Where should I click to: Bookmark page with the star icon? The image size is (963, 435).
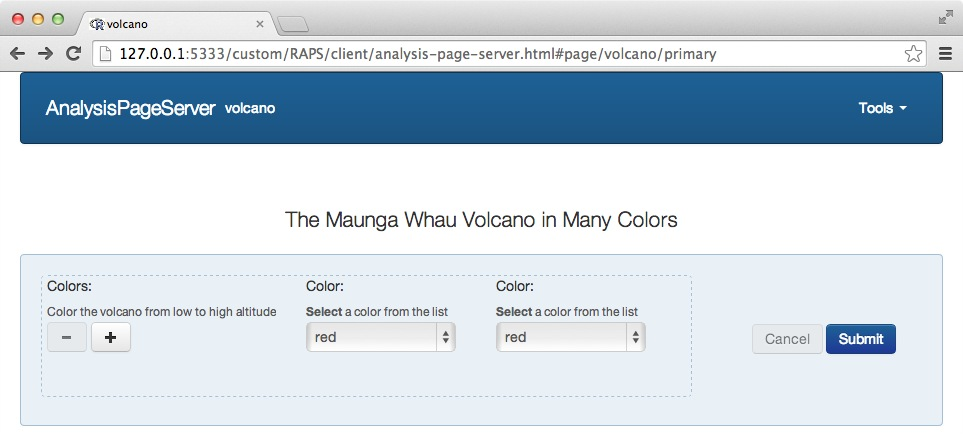coord(912,54)
